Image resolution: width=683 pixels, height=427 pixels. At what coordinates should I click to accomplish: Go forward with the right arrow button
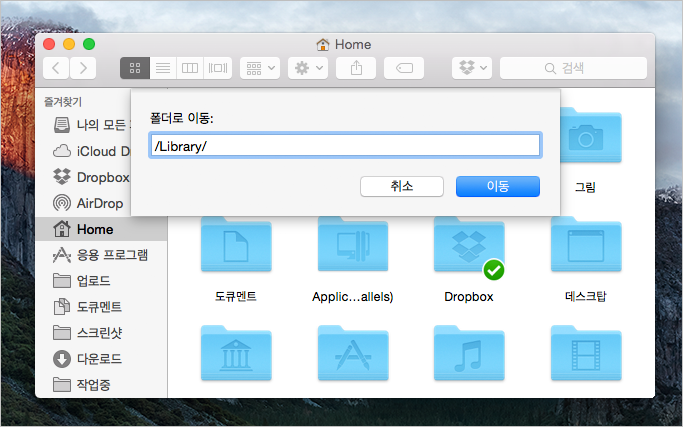tap(83, 68)
